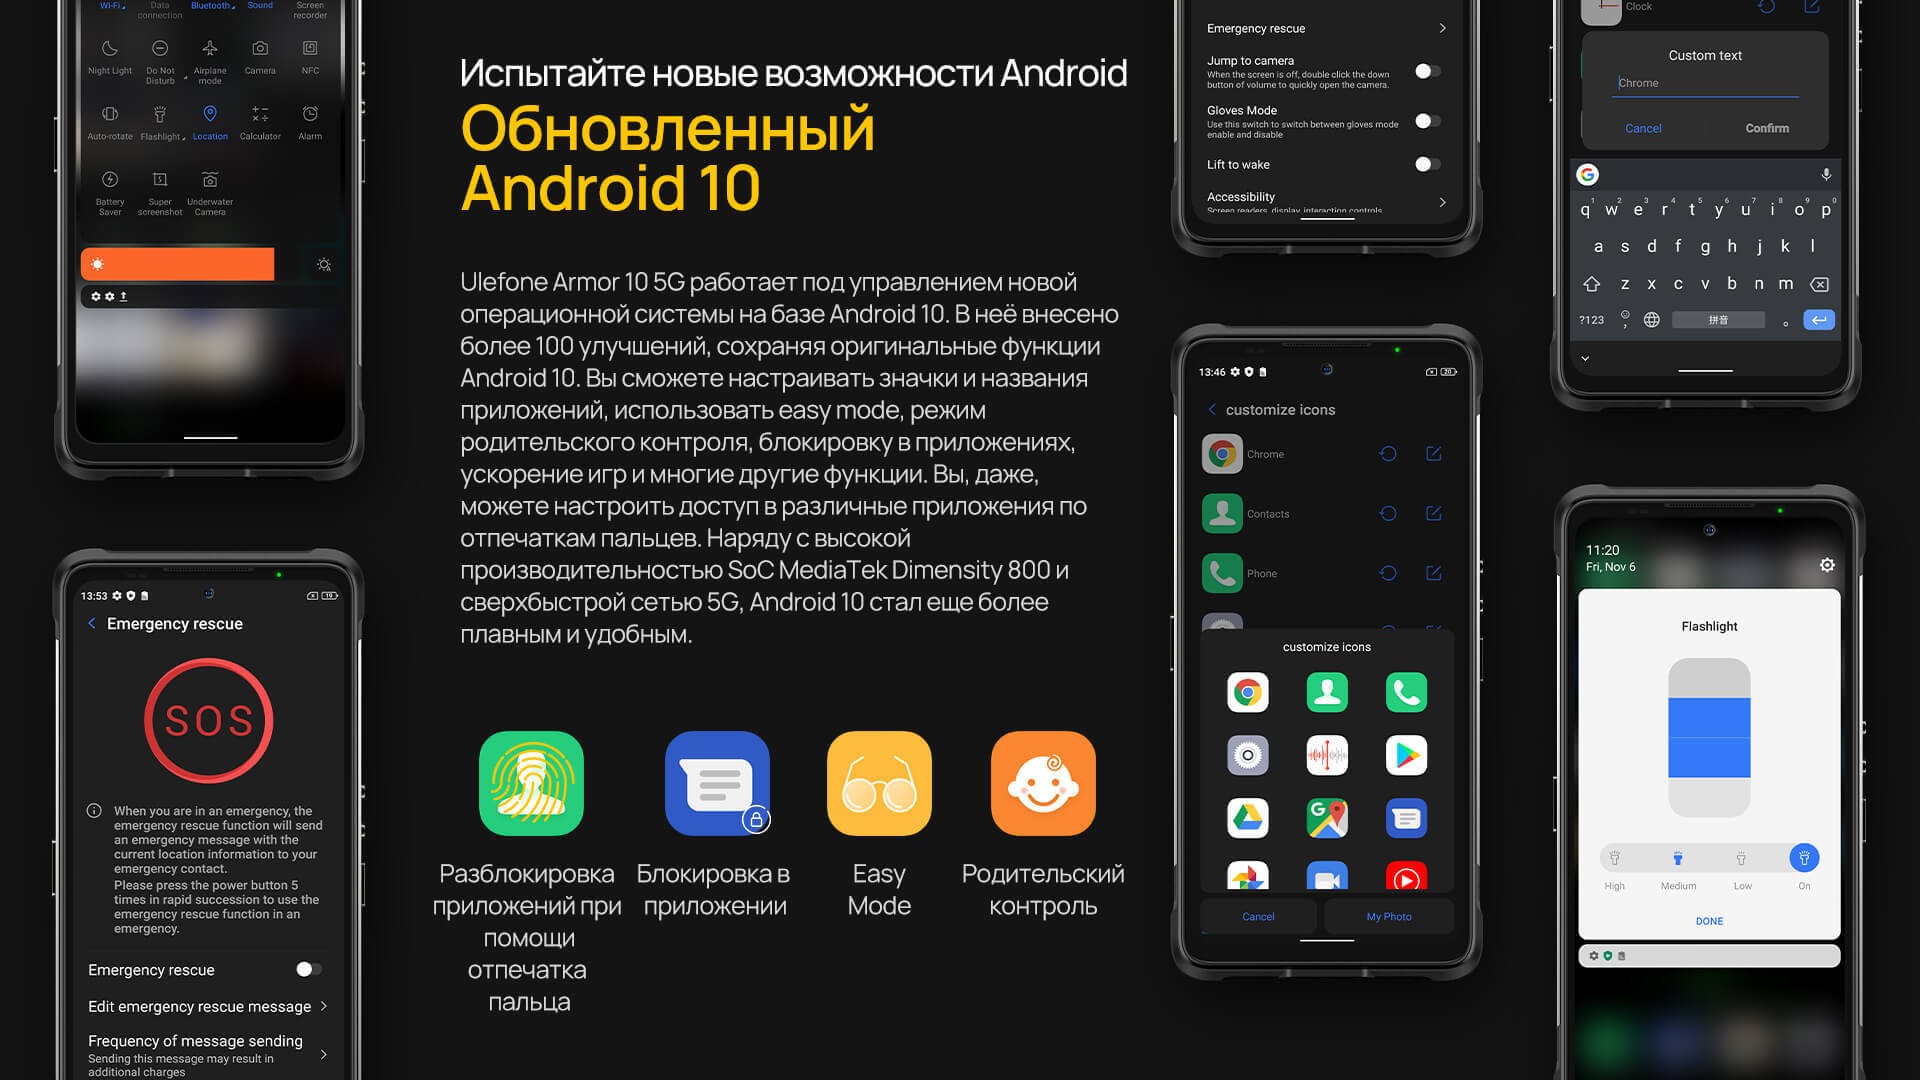Open the Fingerprint unlock feature icon
This screenshot has width=1920, height=1080.
(530, 783)
